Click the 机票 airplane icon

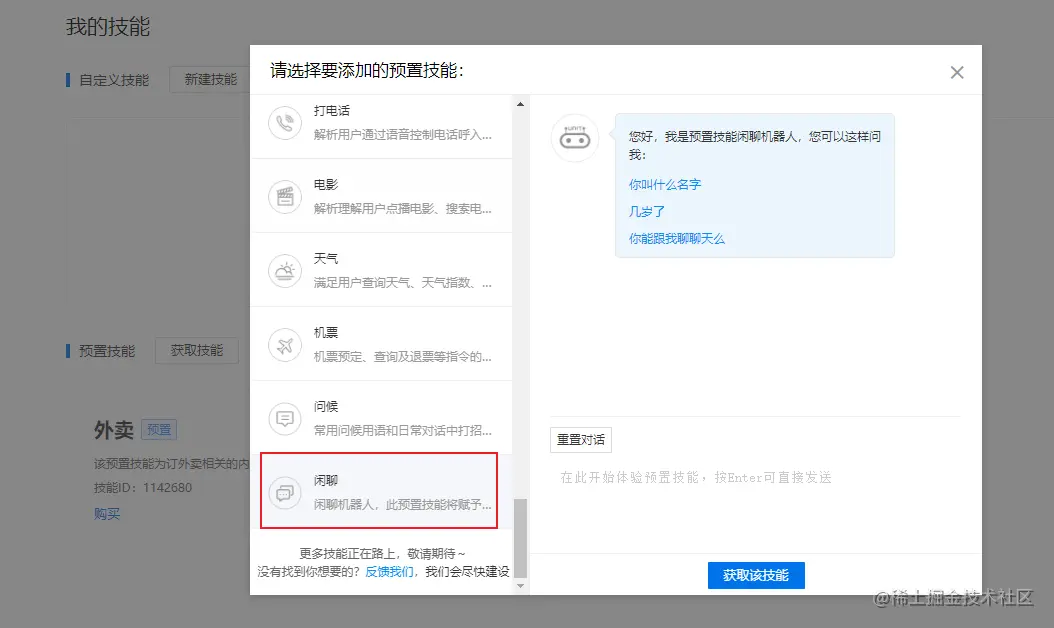[x=285, y=345]
